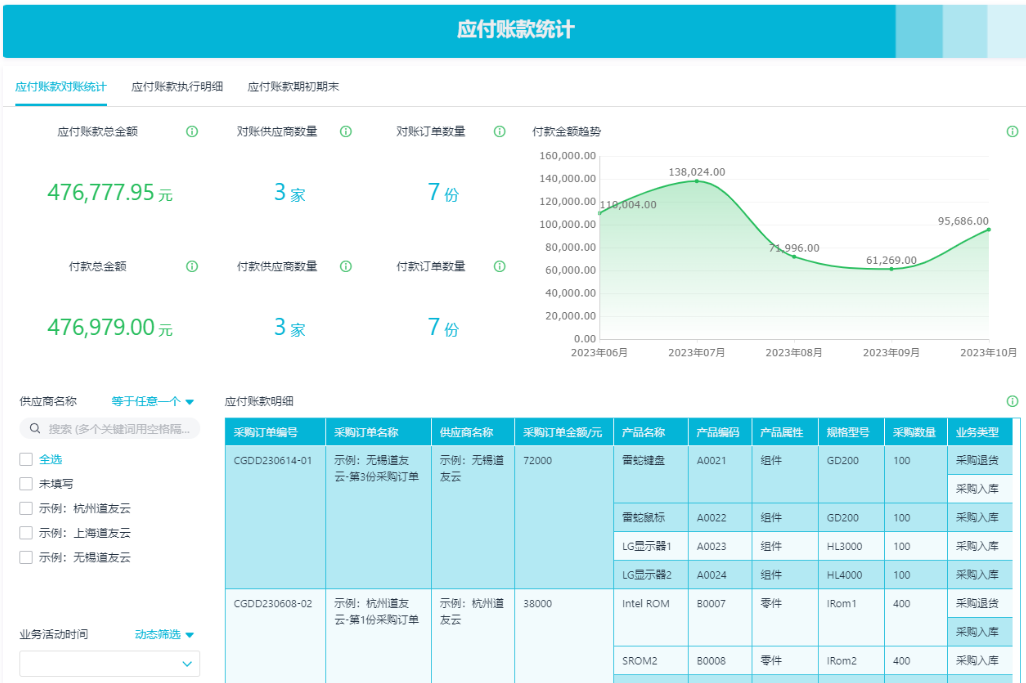Click the 138,024.00 data point on chart

(697, 181)
